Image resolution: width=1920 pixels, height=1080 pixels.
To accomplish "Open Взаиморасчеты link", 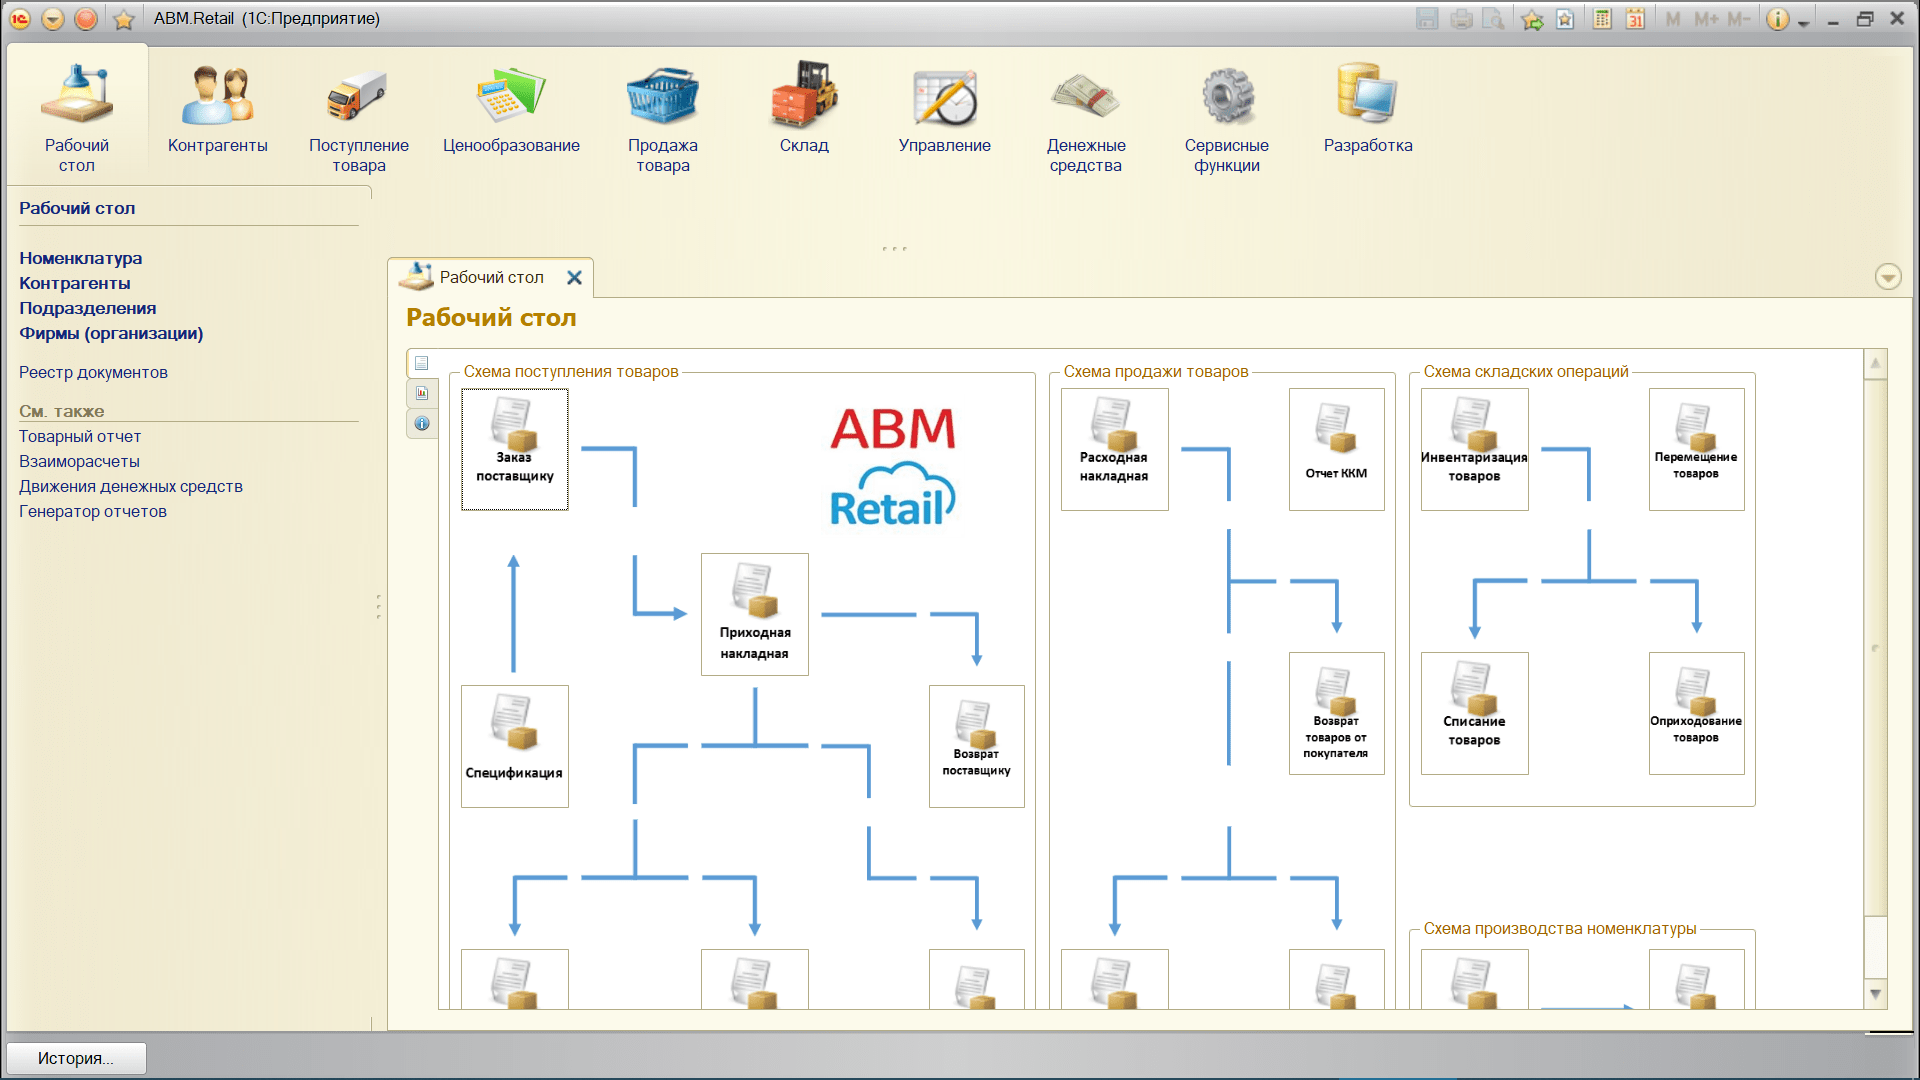I will coord(79,461).
